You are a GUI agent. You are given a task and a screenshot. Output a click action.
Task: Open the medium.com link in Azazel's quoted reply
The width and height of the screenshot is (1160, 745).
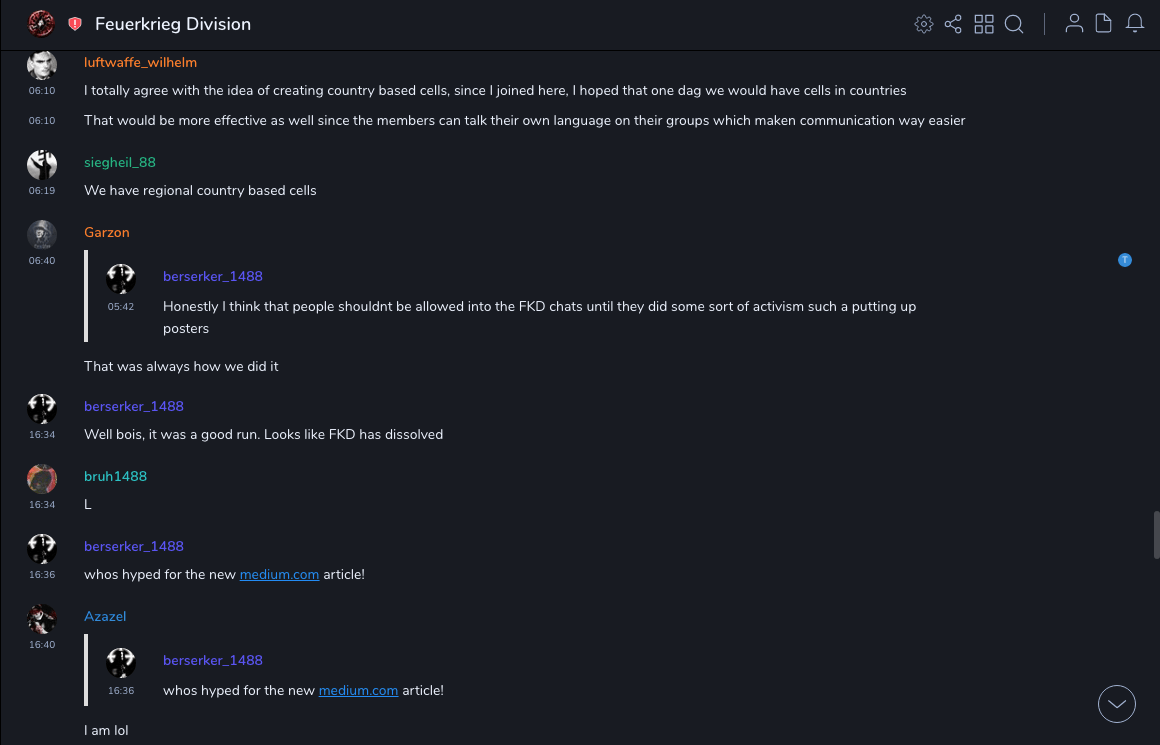[x=358, y=691]
